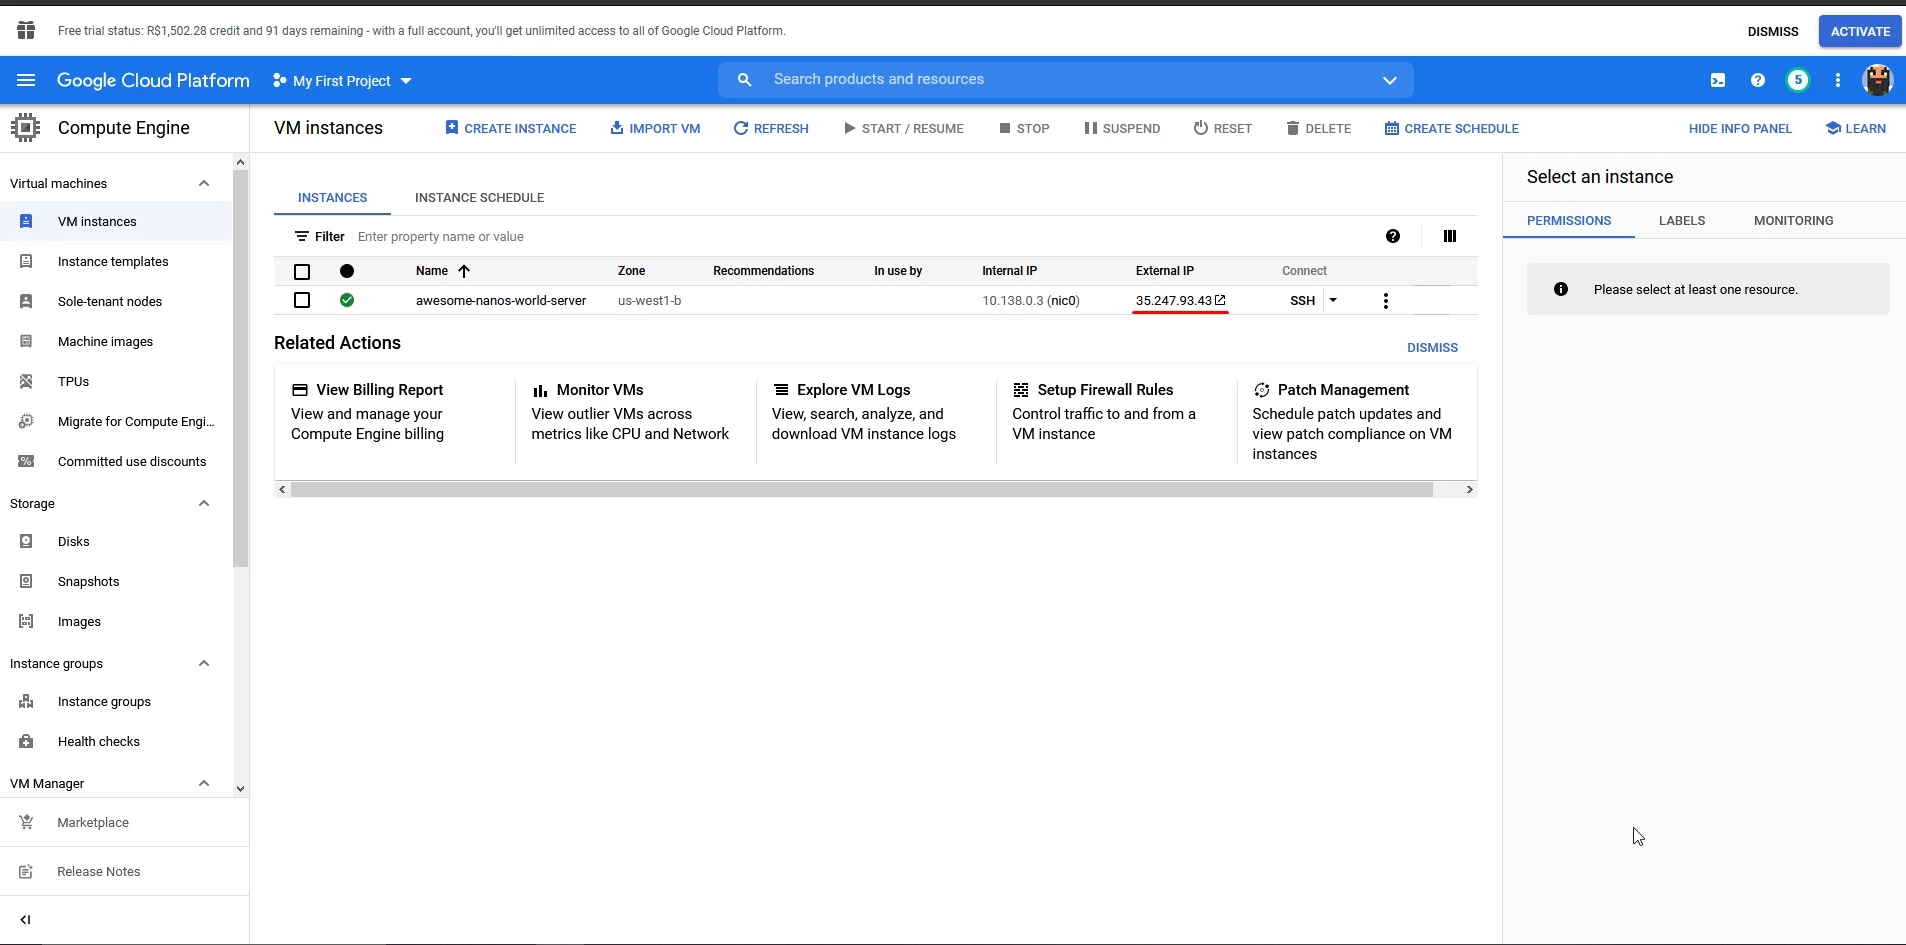Switch to the Instance Schedule tab

tap(480, 198)
